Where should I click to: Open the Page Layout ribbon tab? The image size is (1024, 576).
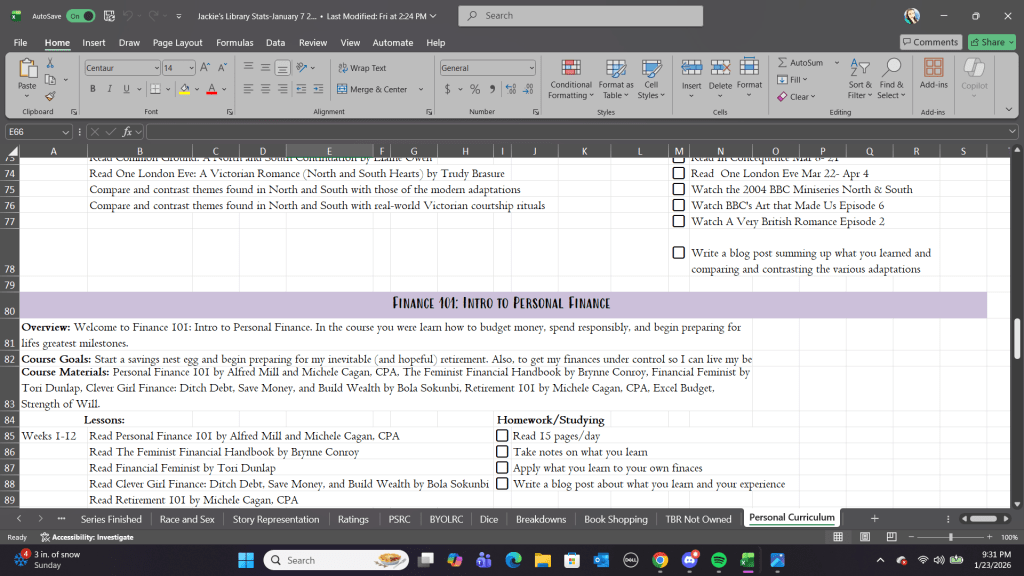[x=177, y=43]
